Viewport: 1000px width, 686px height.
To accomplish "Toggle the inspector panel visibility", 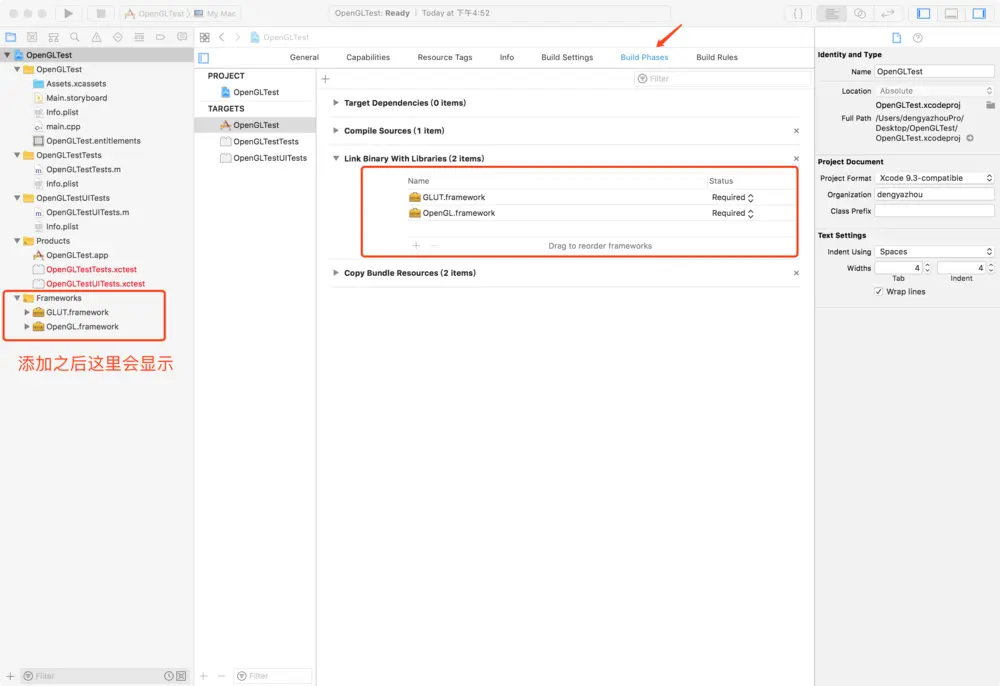I will tap(978, 13).
